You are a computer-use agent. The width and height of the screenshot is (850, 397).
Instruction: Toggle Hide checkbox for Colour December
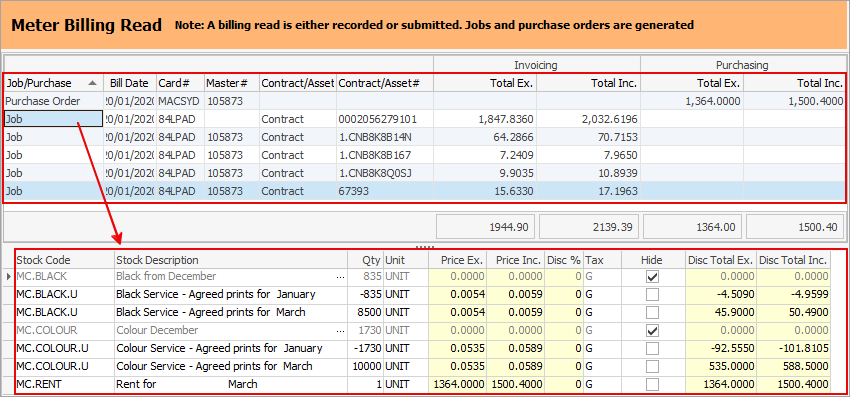click(x=653, y=330)
